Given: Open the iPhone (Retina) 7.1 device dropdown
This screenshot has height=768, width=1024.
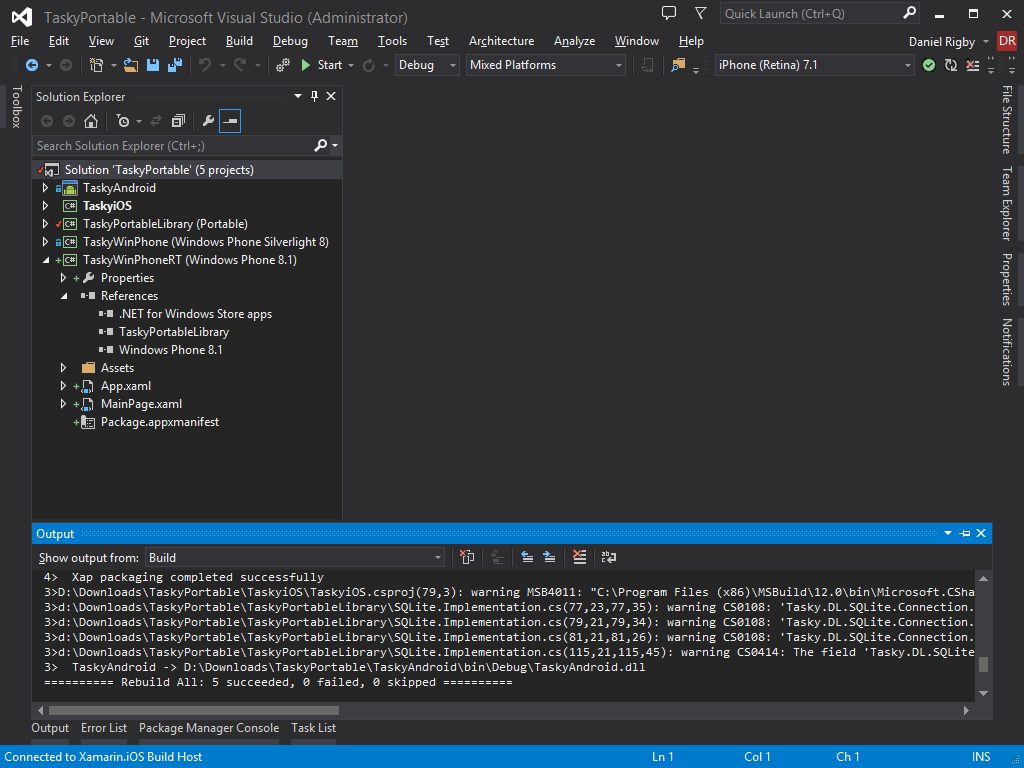Looking at the screenshot, I should (814, 65).
